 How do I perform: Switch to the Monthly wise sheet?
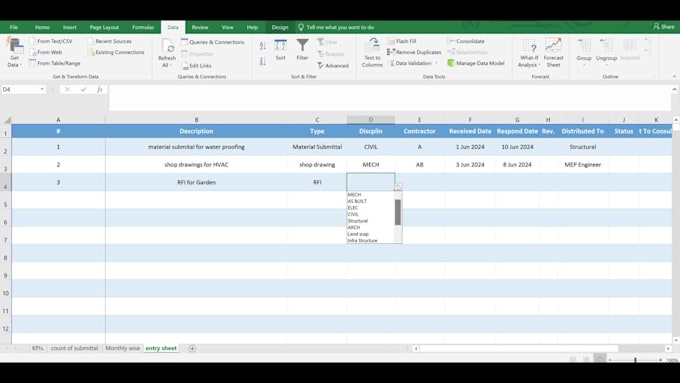click(x=123, y=348)
